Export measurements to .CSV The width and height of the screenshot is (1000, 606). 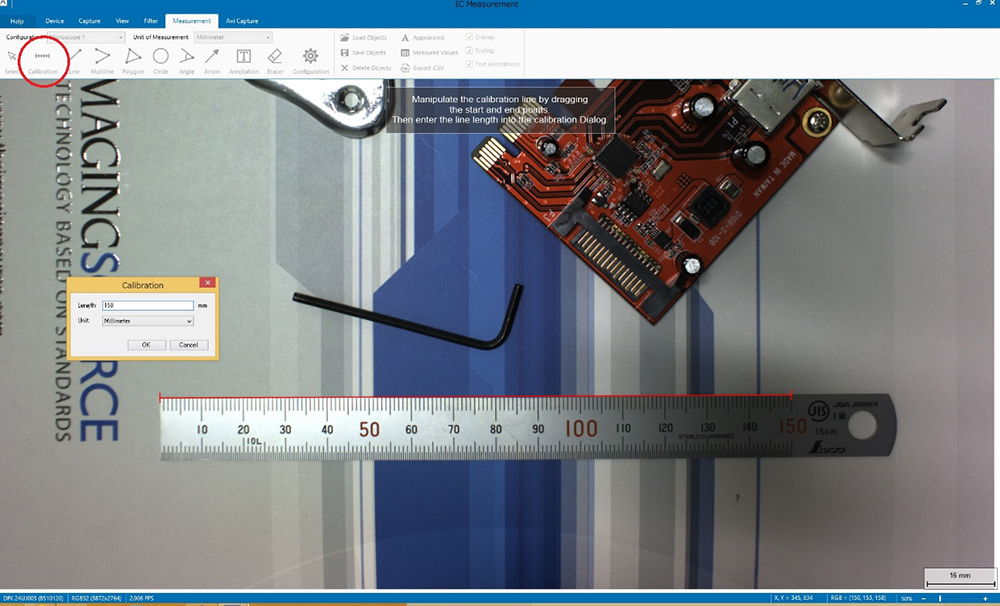pyautogui.click(x=422, y=68)
